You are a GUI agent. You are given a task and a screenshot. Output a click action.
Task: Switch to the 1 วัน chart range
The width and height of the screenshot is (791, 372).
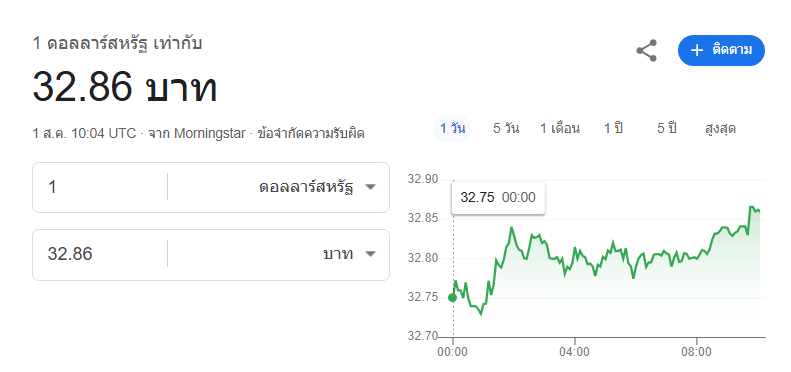click(452, 129)
